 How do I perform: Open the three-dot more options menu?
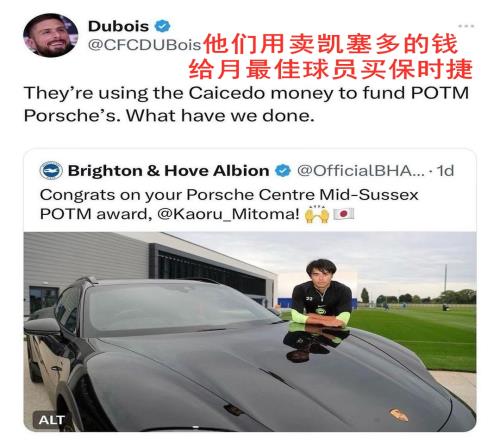pos(466,26)
